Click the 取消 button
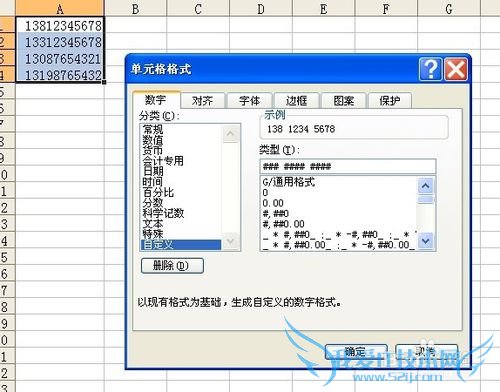This screenshot has height=392, width=500. point(426,351)
